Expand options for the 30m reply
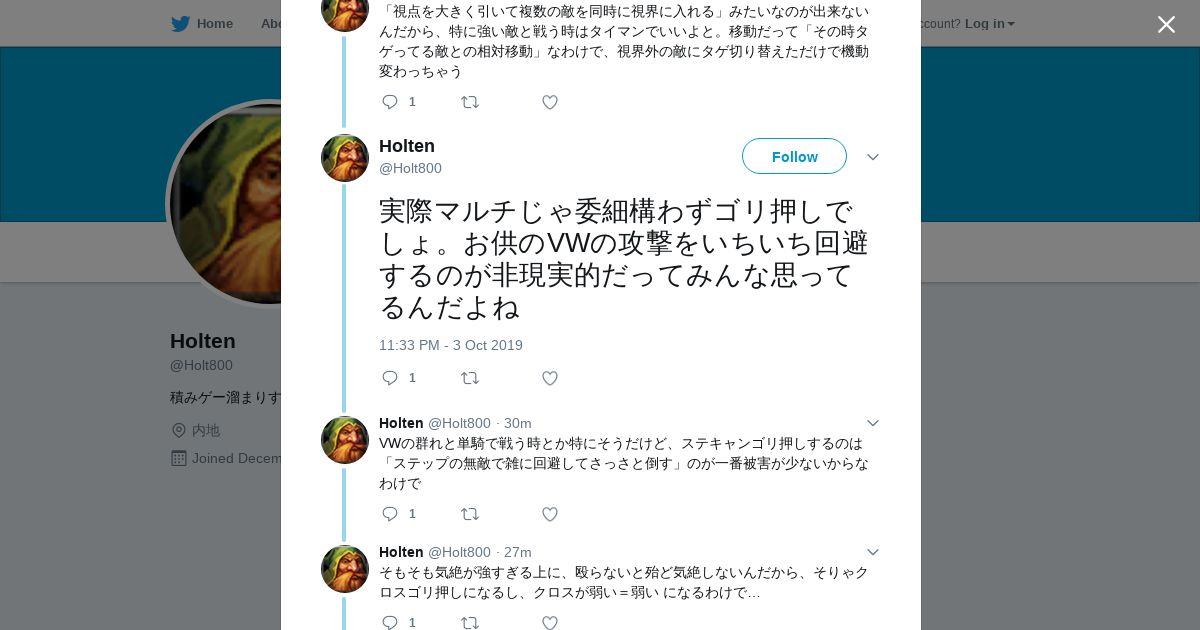Screen dimensions: 1200x630 pos(872,423)
